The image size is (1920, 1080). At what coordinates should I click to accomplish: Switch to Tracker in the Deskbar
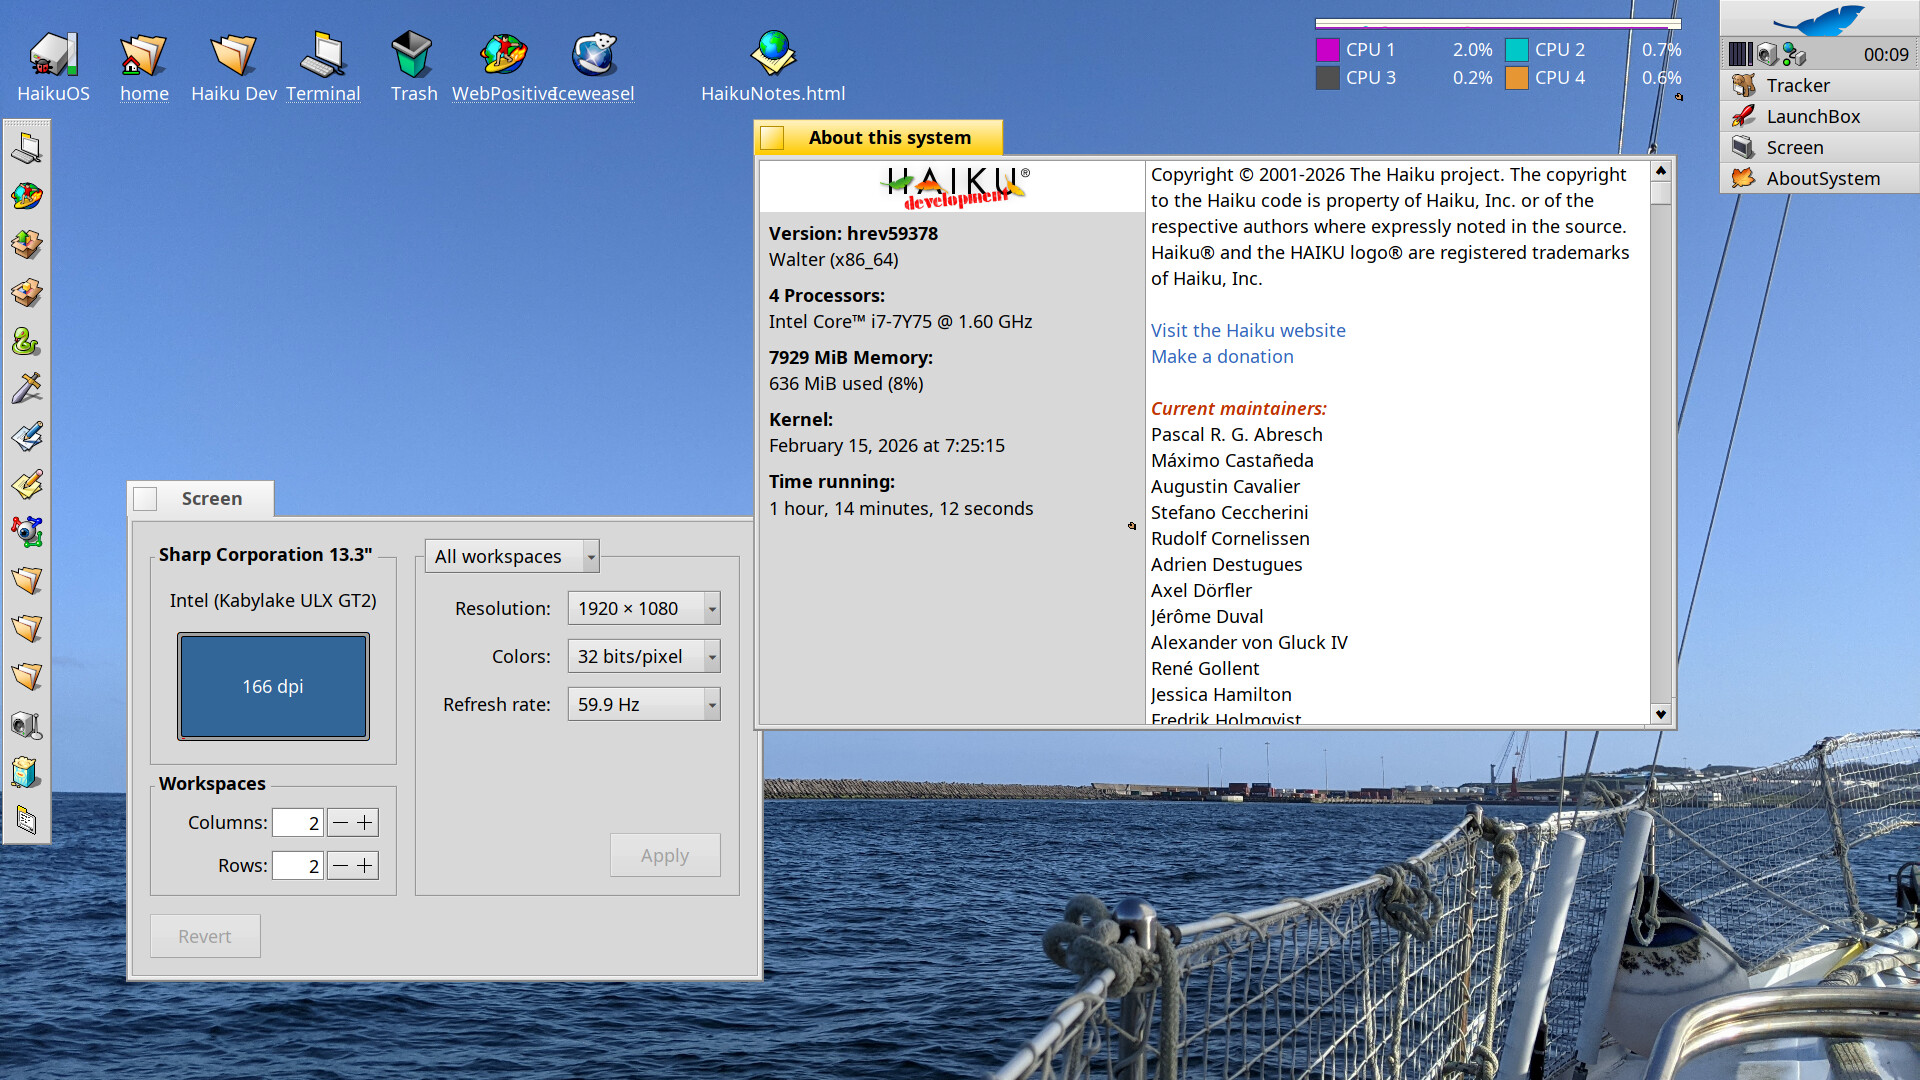[x=1797, y=86]
